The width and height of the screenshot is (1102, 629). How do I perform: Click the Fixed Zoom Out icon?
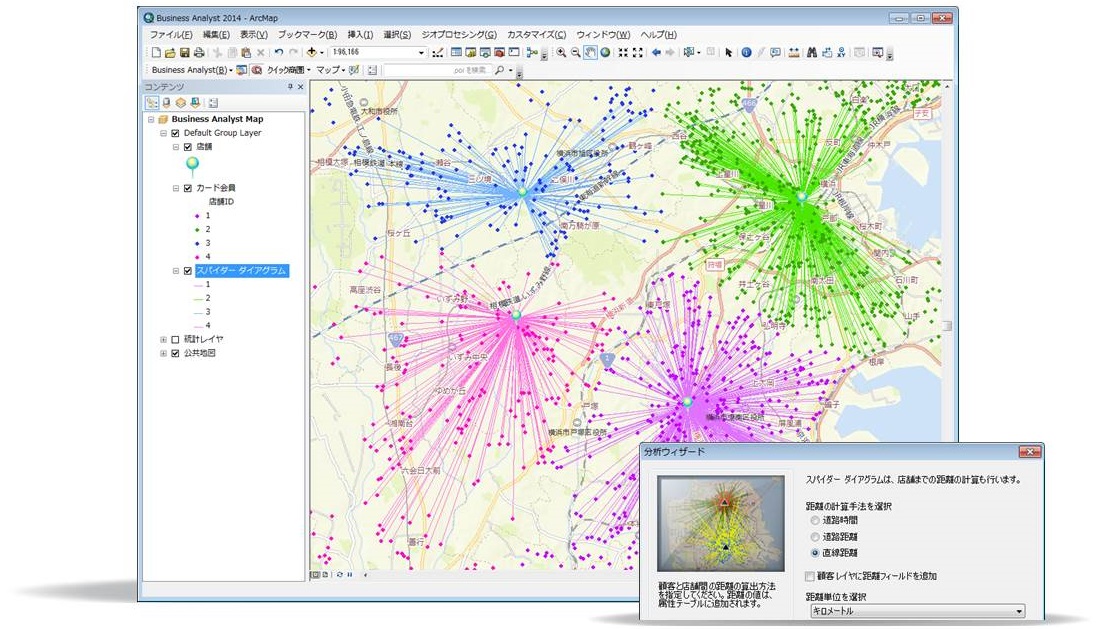tap(637, 53)
